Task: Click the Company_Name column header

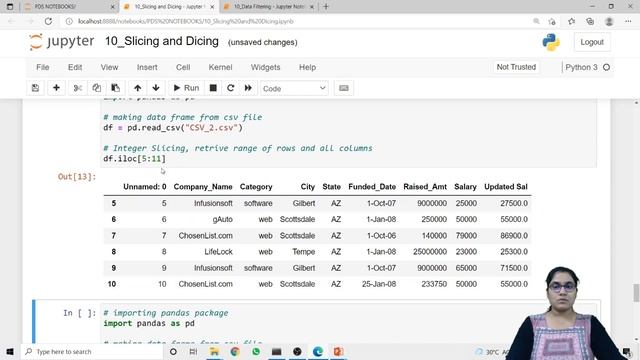Action: click(203, 187)
